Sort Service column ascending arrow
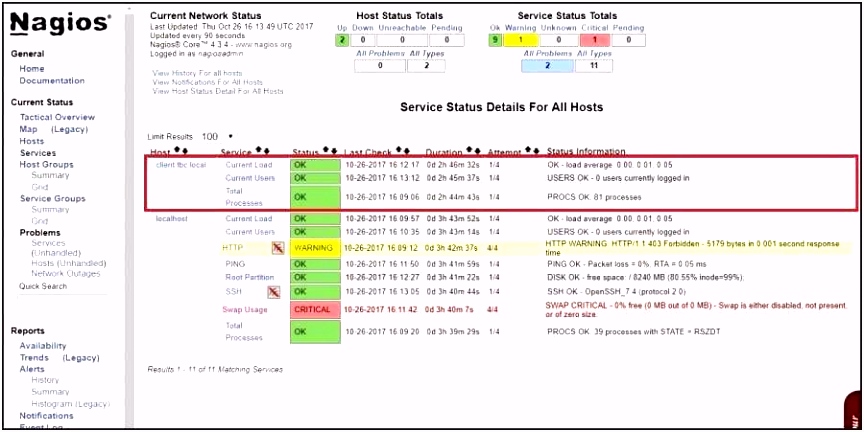 259,150
